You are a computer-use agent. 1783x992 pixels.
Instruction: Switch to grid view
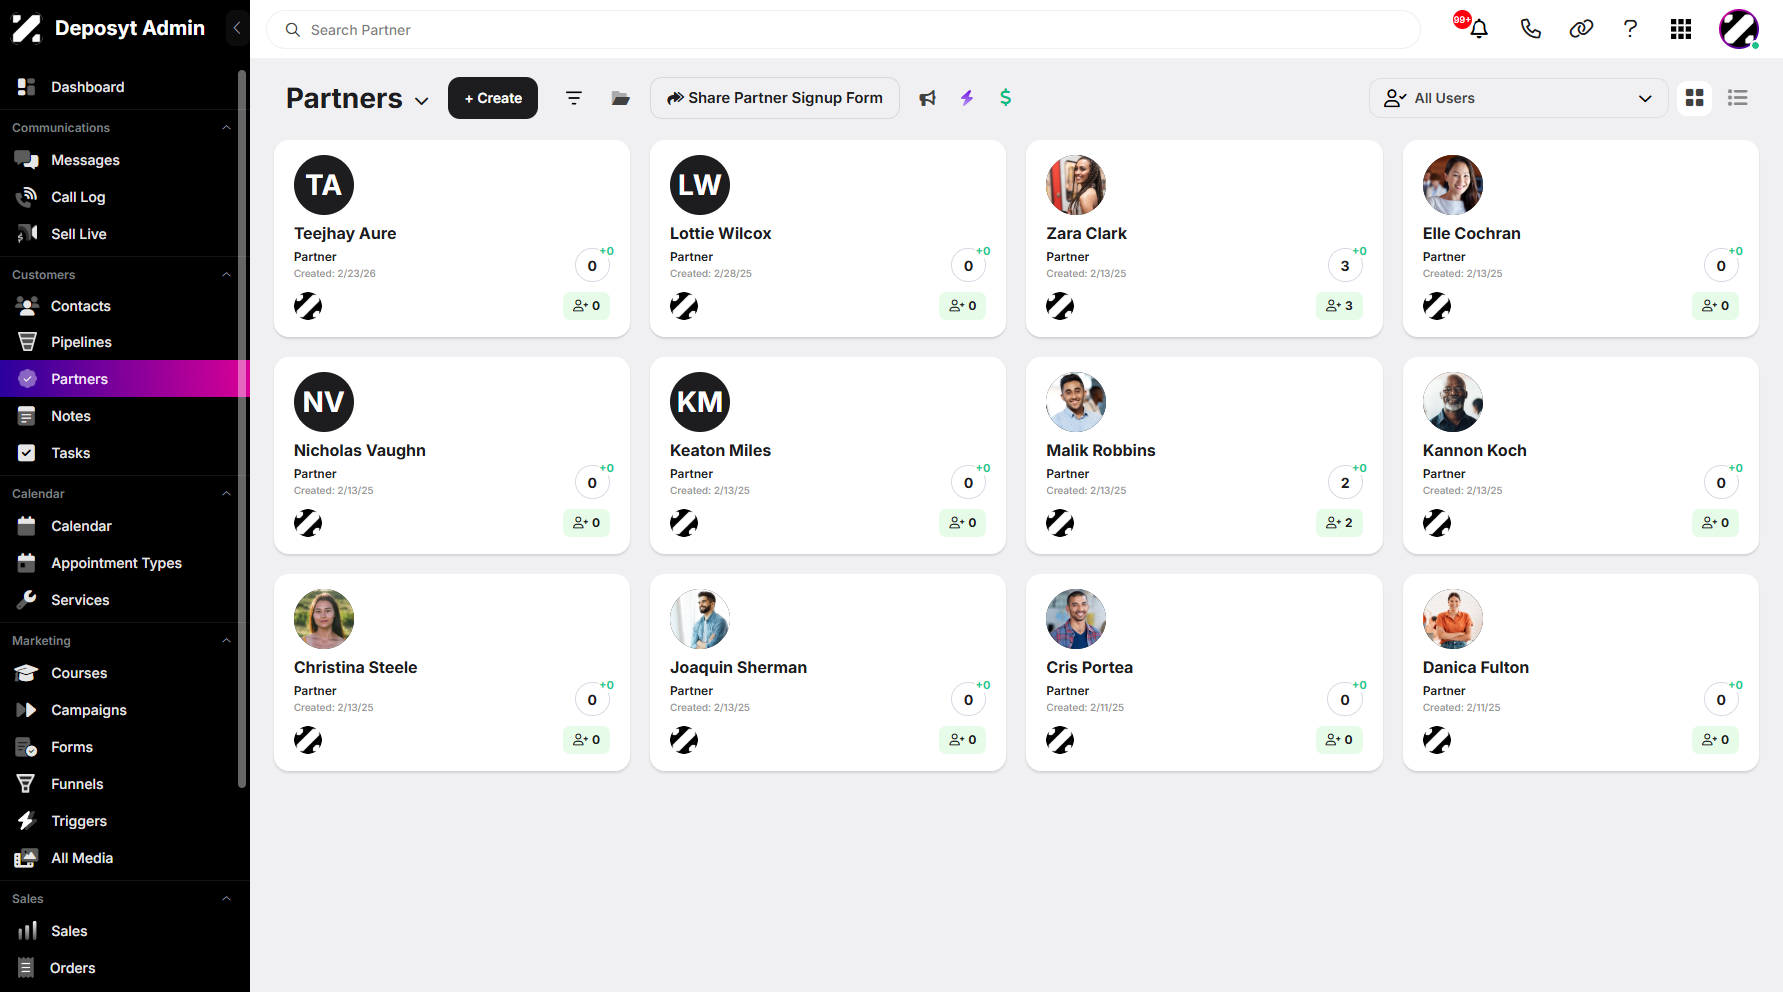click(1695, 98)
